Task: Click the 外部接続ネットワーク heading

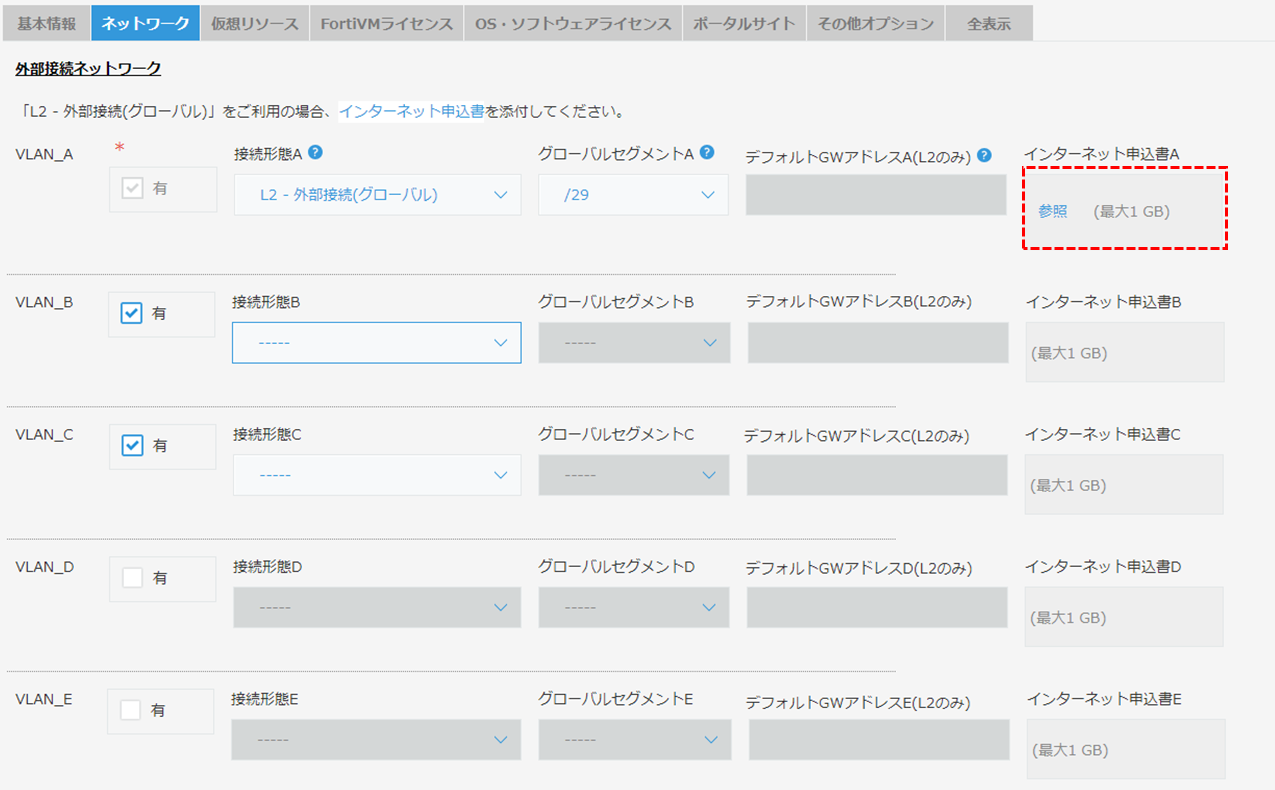Action: 88,68
